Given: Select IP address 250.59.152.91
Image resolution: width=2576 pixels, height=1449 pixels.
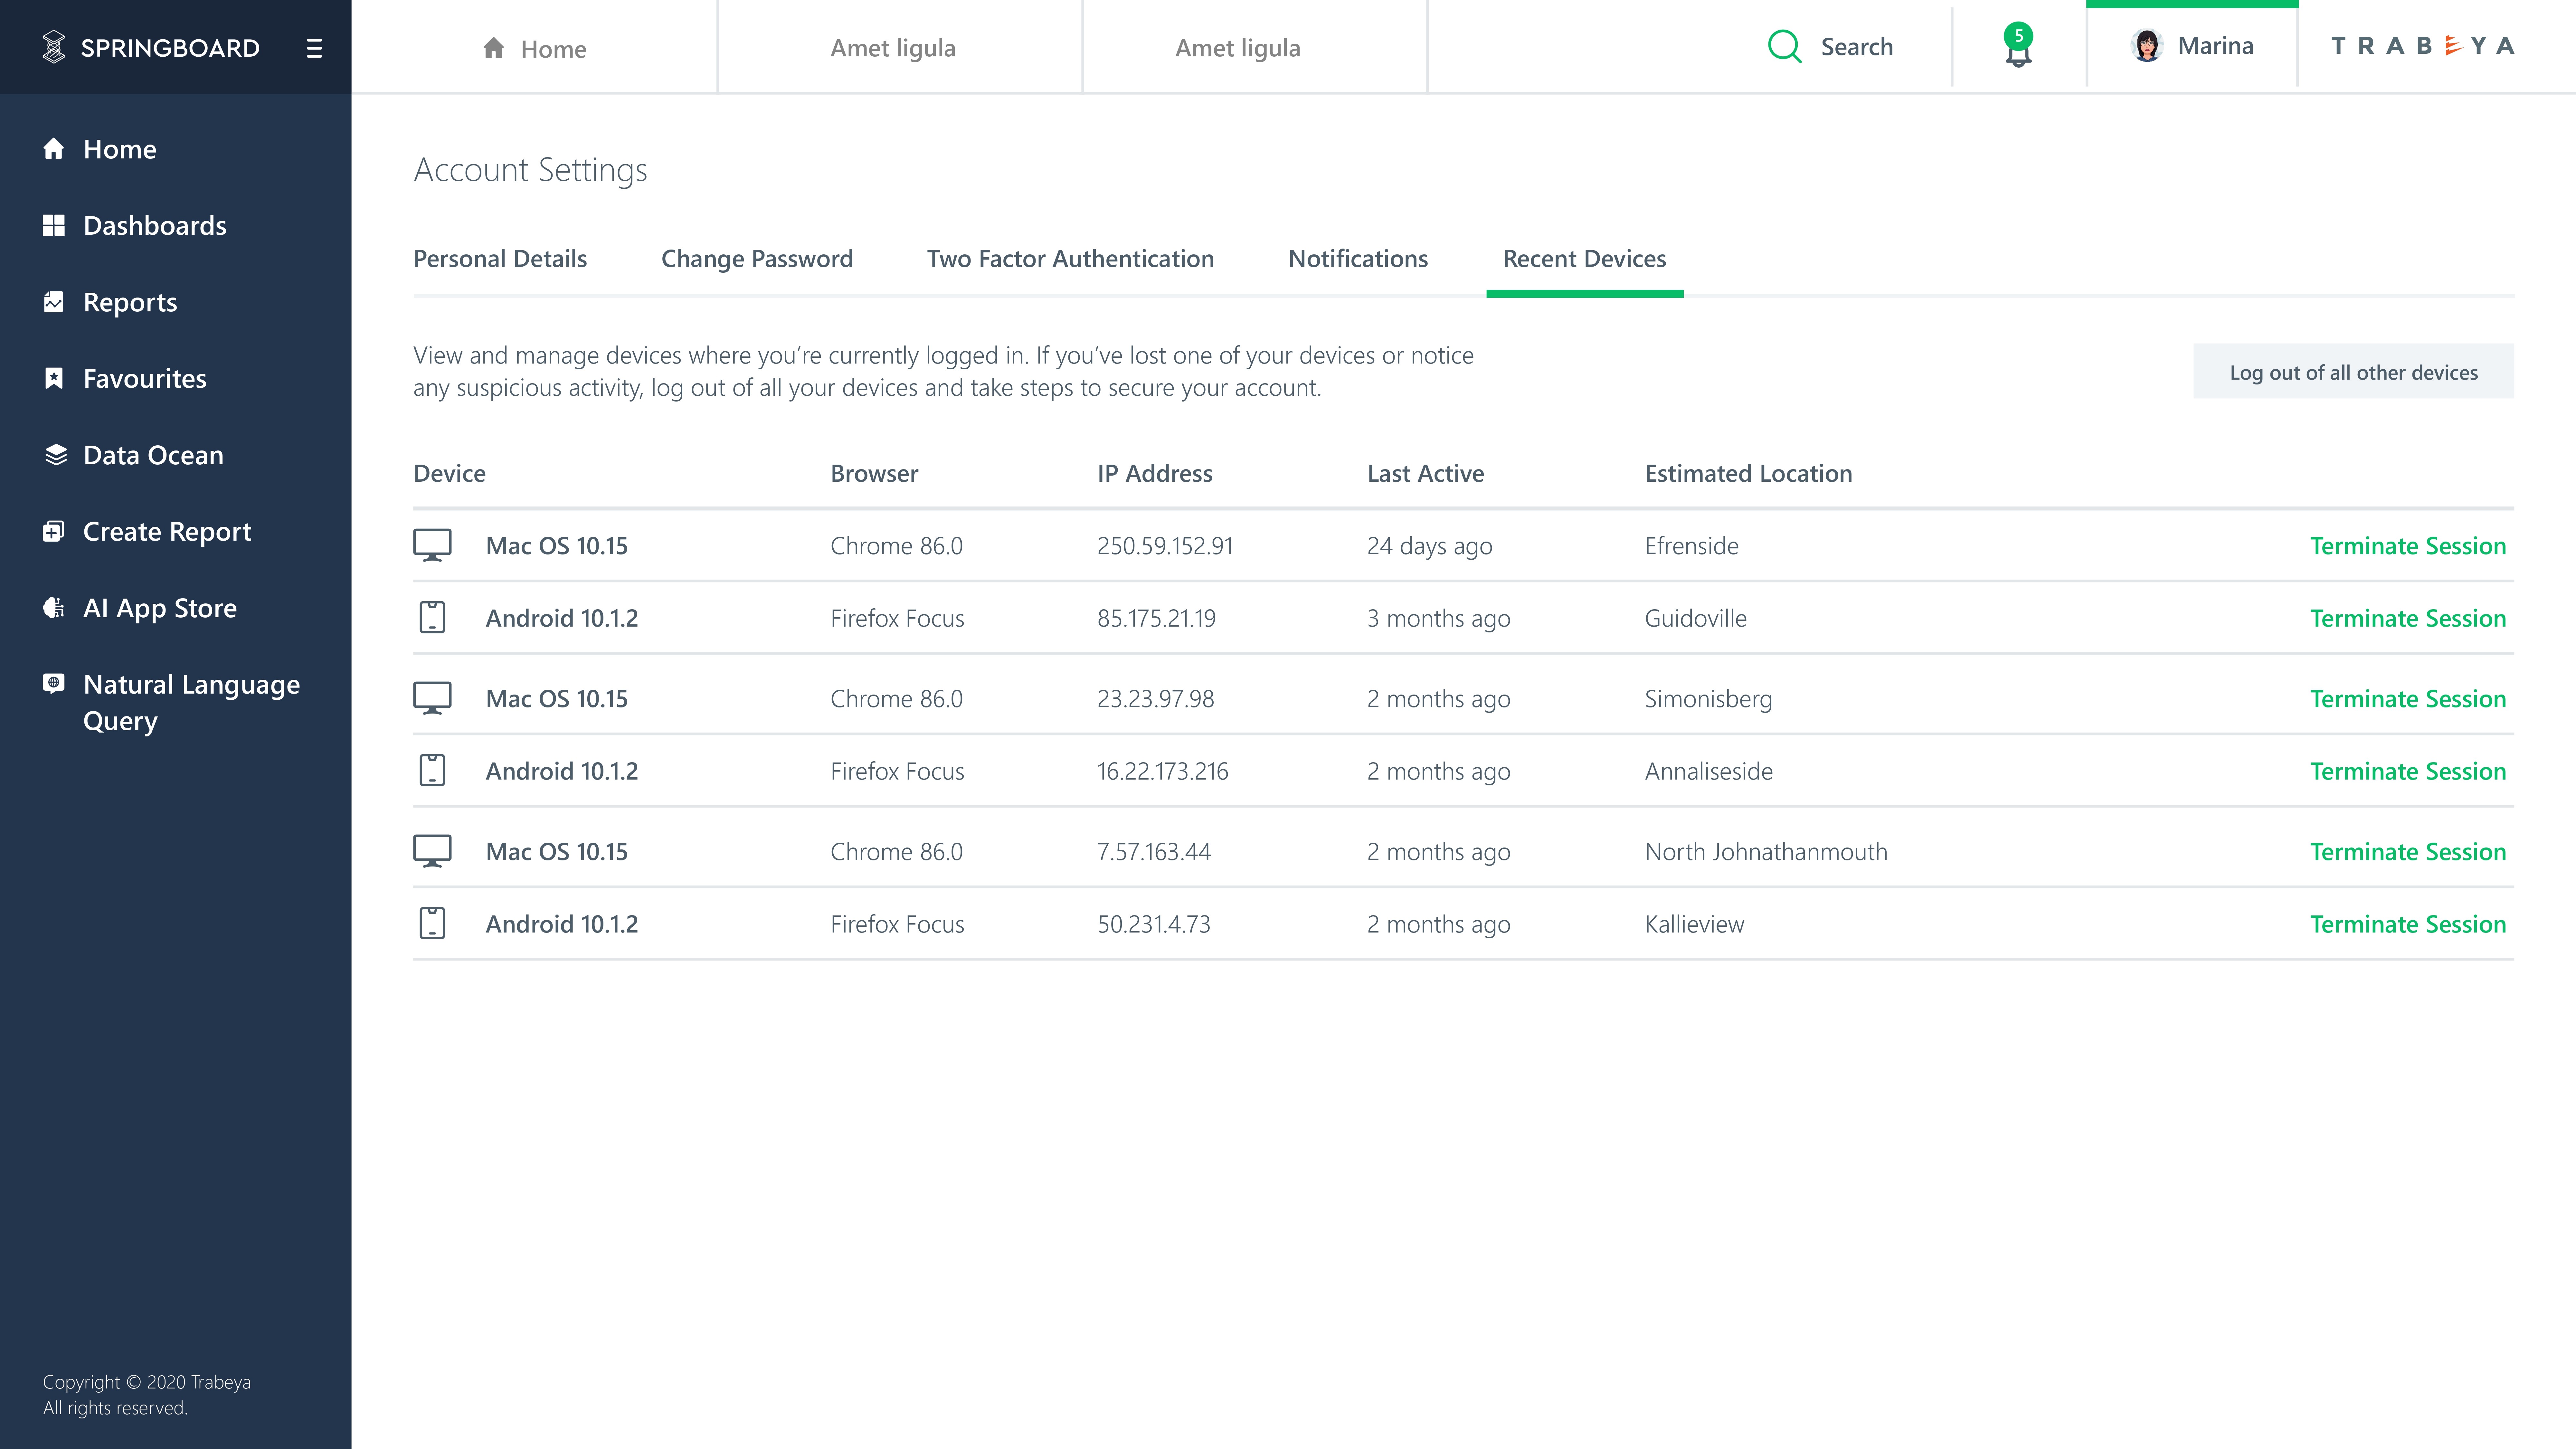Looking at the screenshot, I should [x=1165, y=546].
